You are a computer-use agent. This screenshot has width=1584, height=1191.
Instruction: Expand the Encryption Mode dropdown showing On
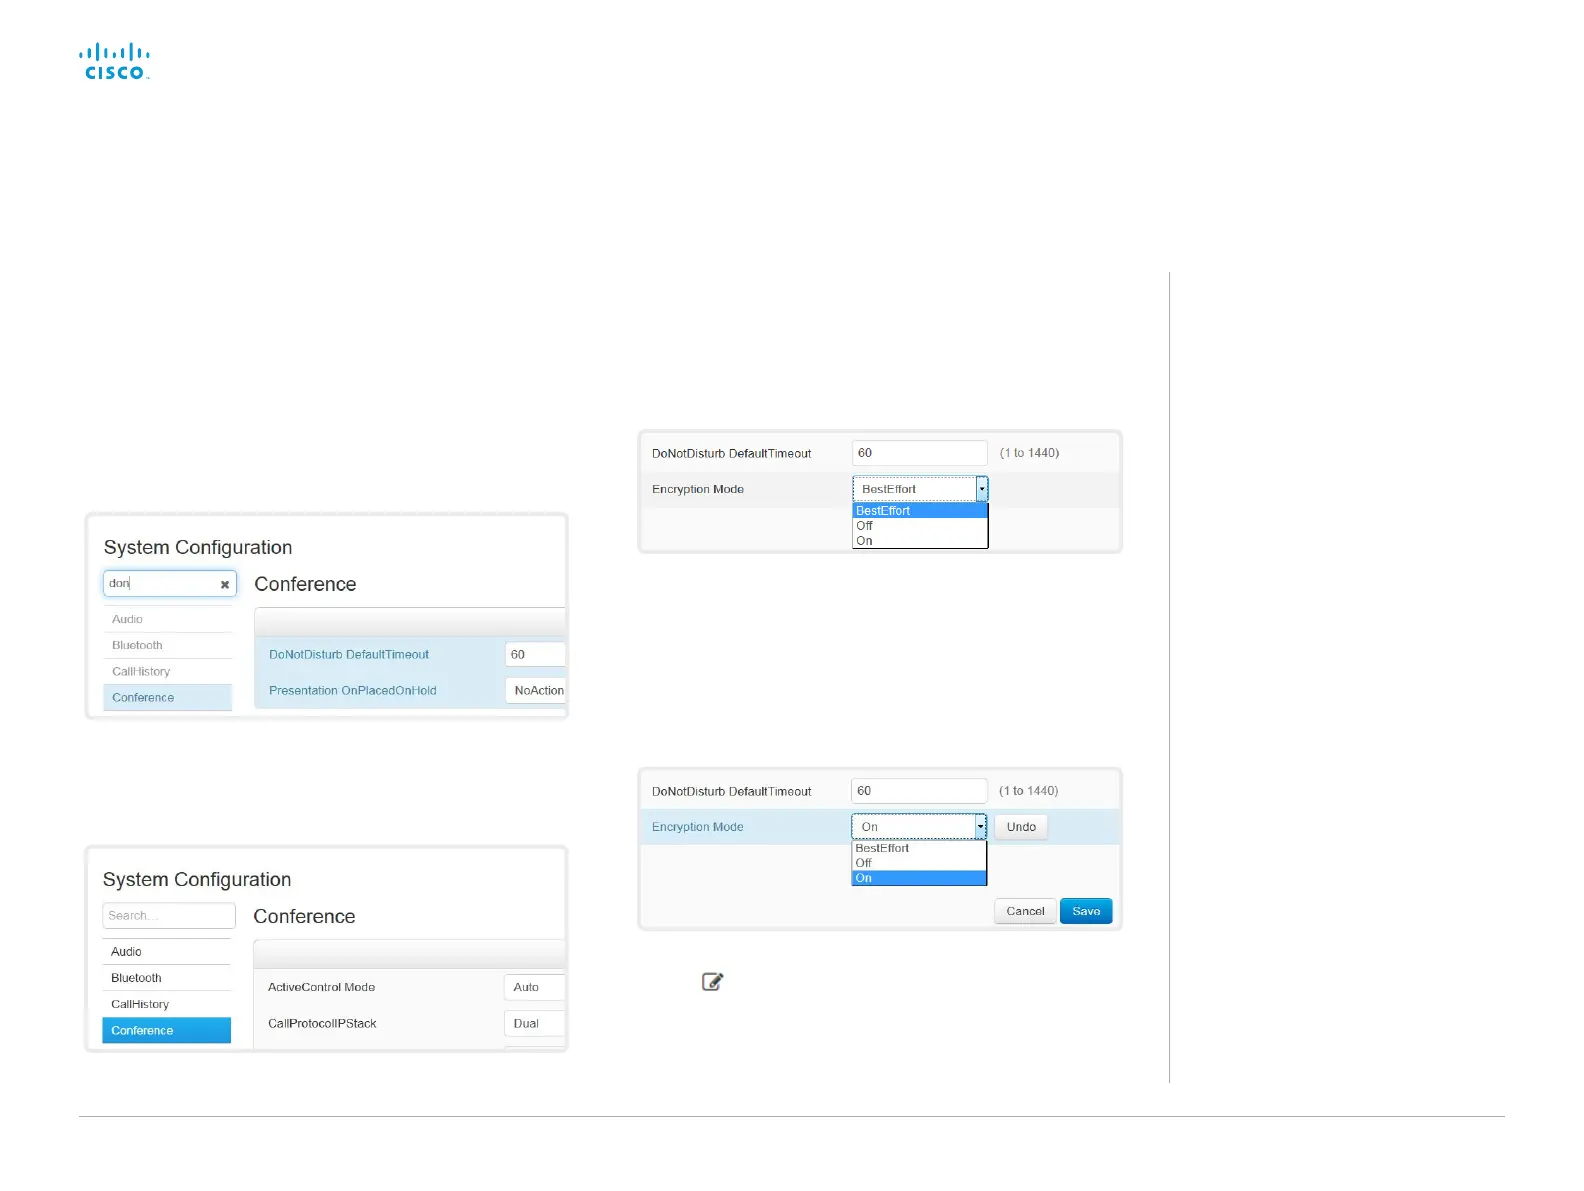pyautogui.click(x=919, y=827)
